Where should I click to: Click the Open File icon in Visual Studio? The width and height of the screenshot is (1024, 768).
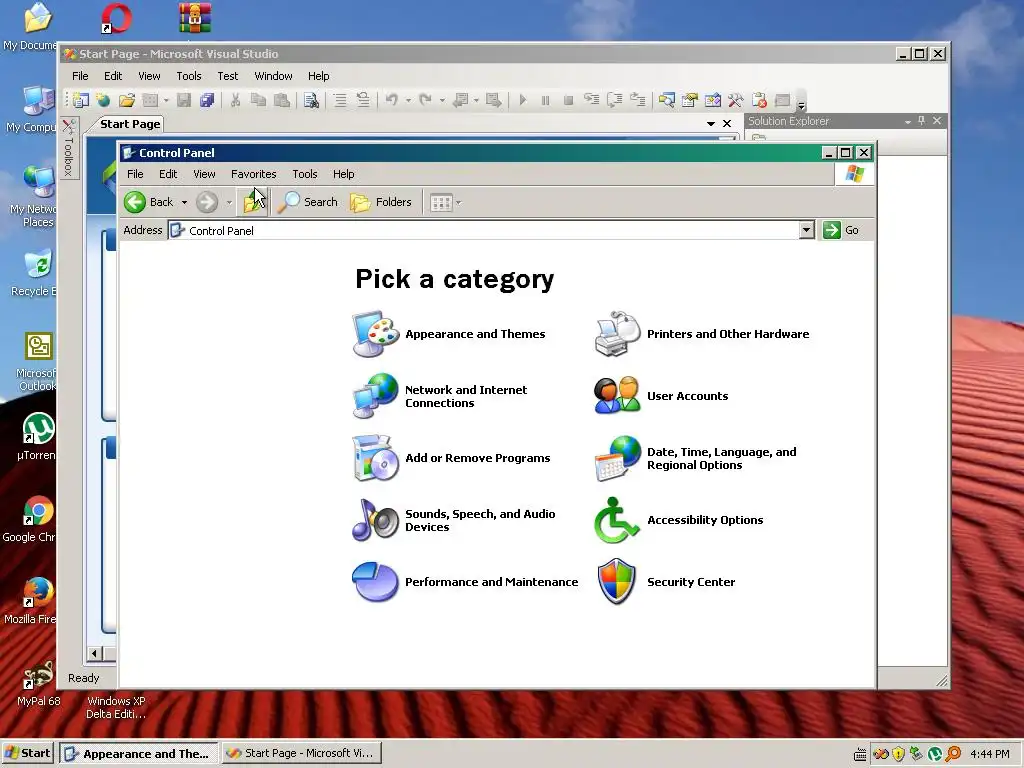click(x=127, y=100)
